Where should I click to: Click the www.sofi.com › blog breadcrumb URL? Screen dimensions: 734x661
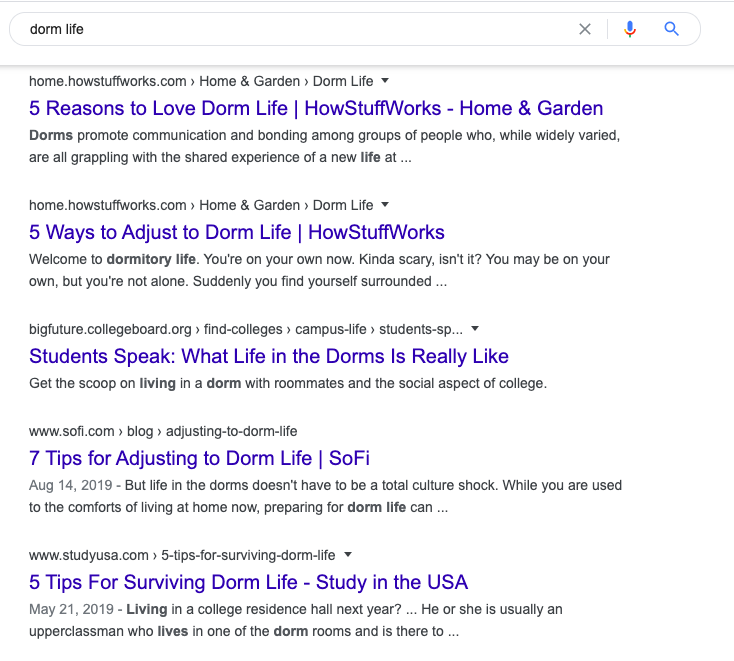[163, 431]
